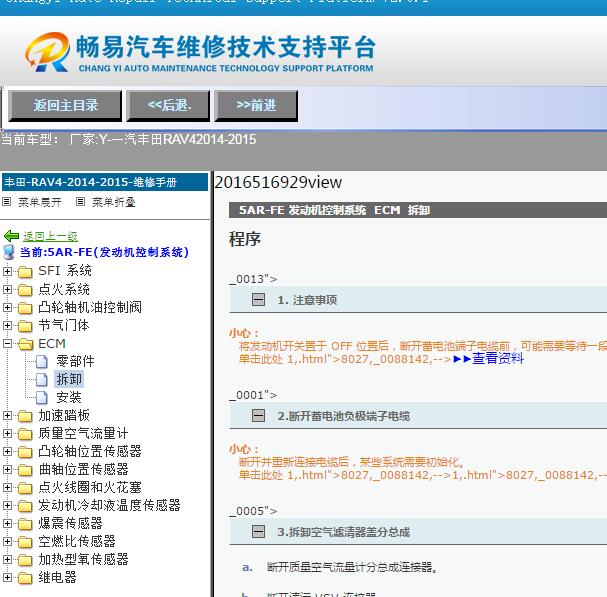Expand the 凸轮轴位置传感器 node

[7, 451]
